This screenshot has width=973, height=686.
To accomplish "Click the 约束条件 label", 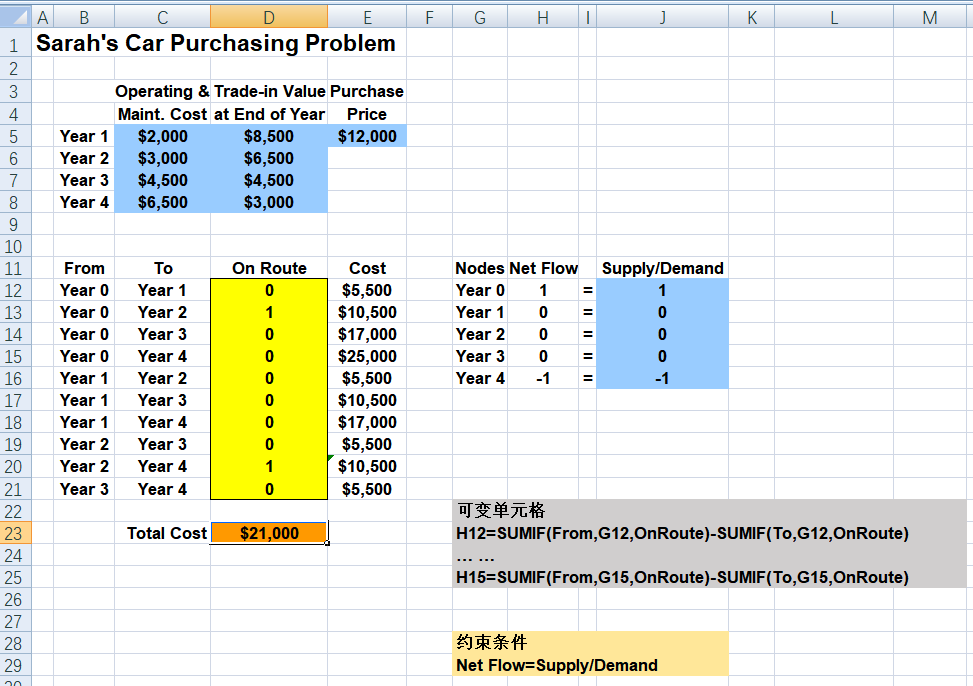I will coord(491,642).
